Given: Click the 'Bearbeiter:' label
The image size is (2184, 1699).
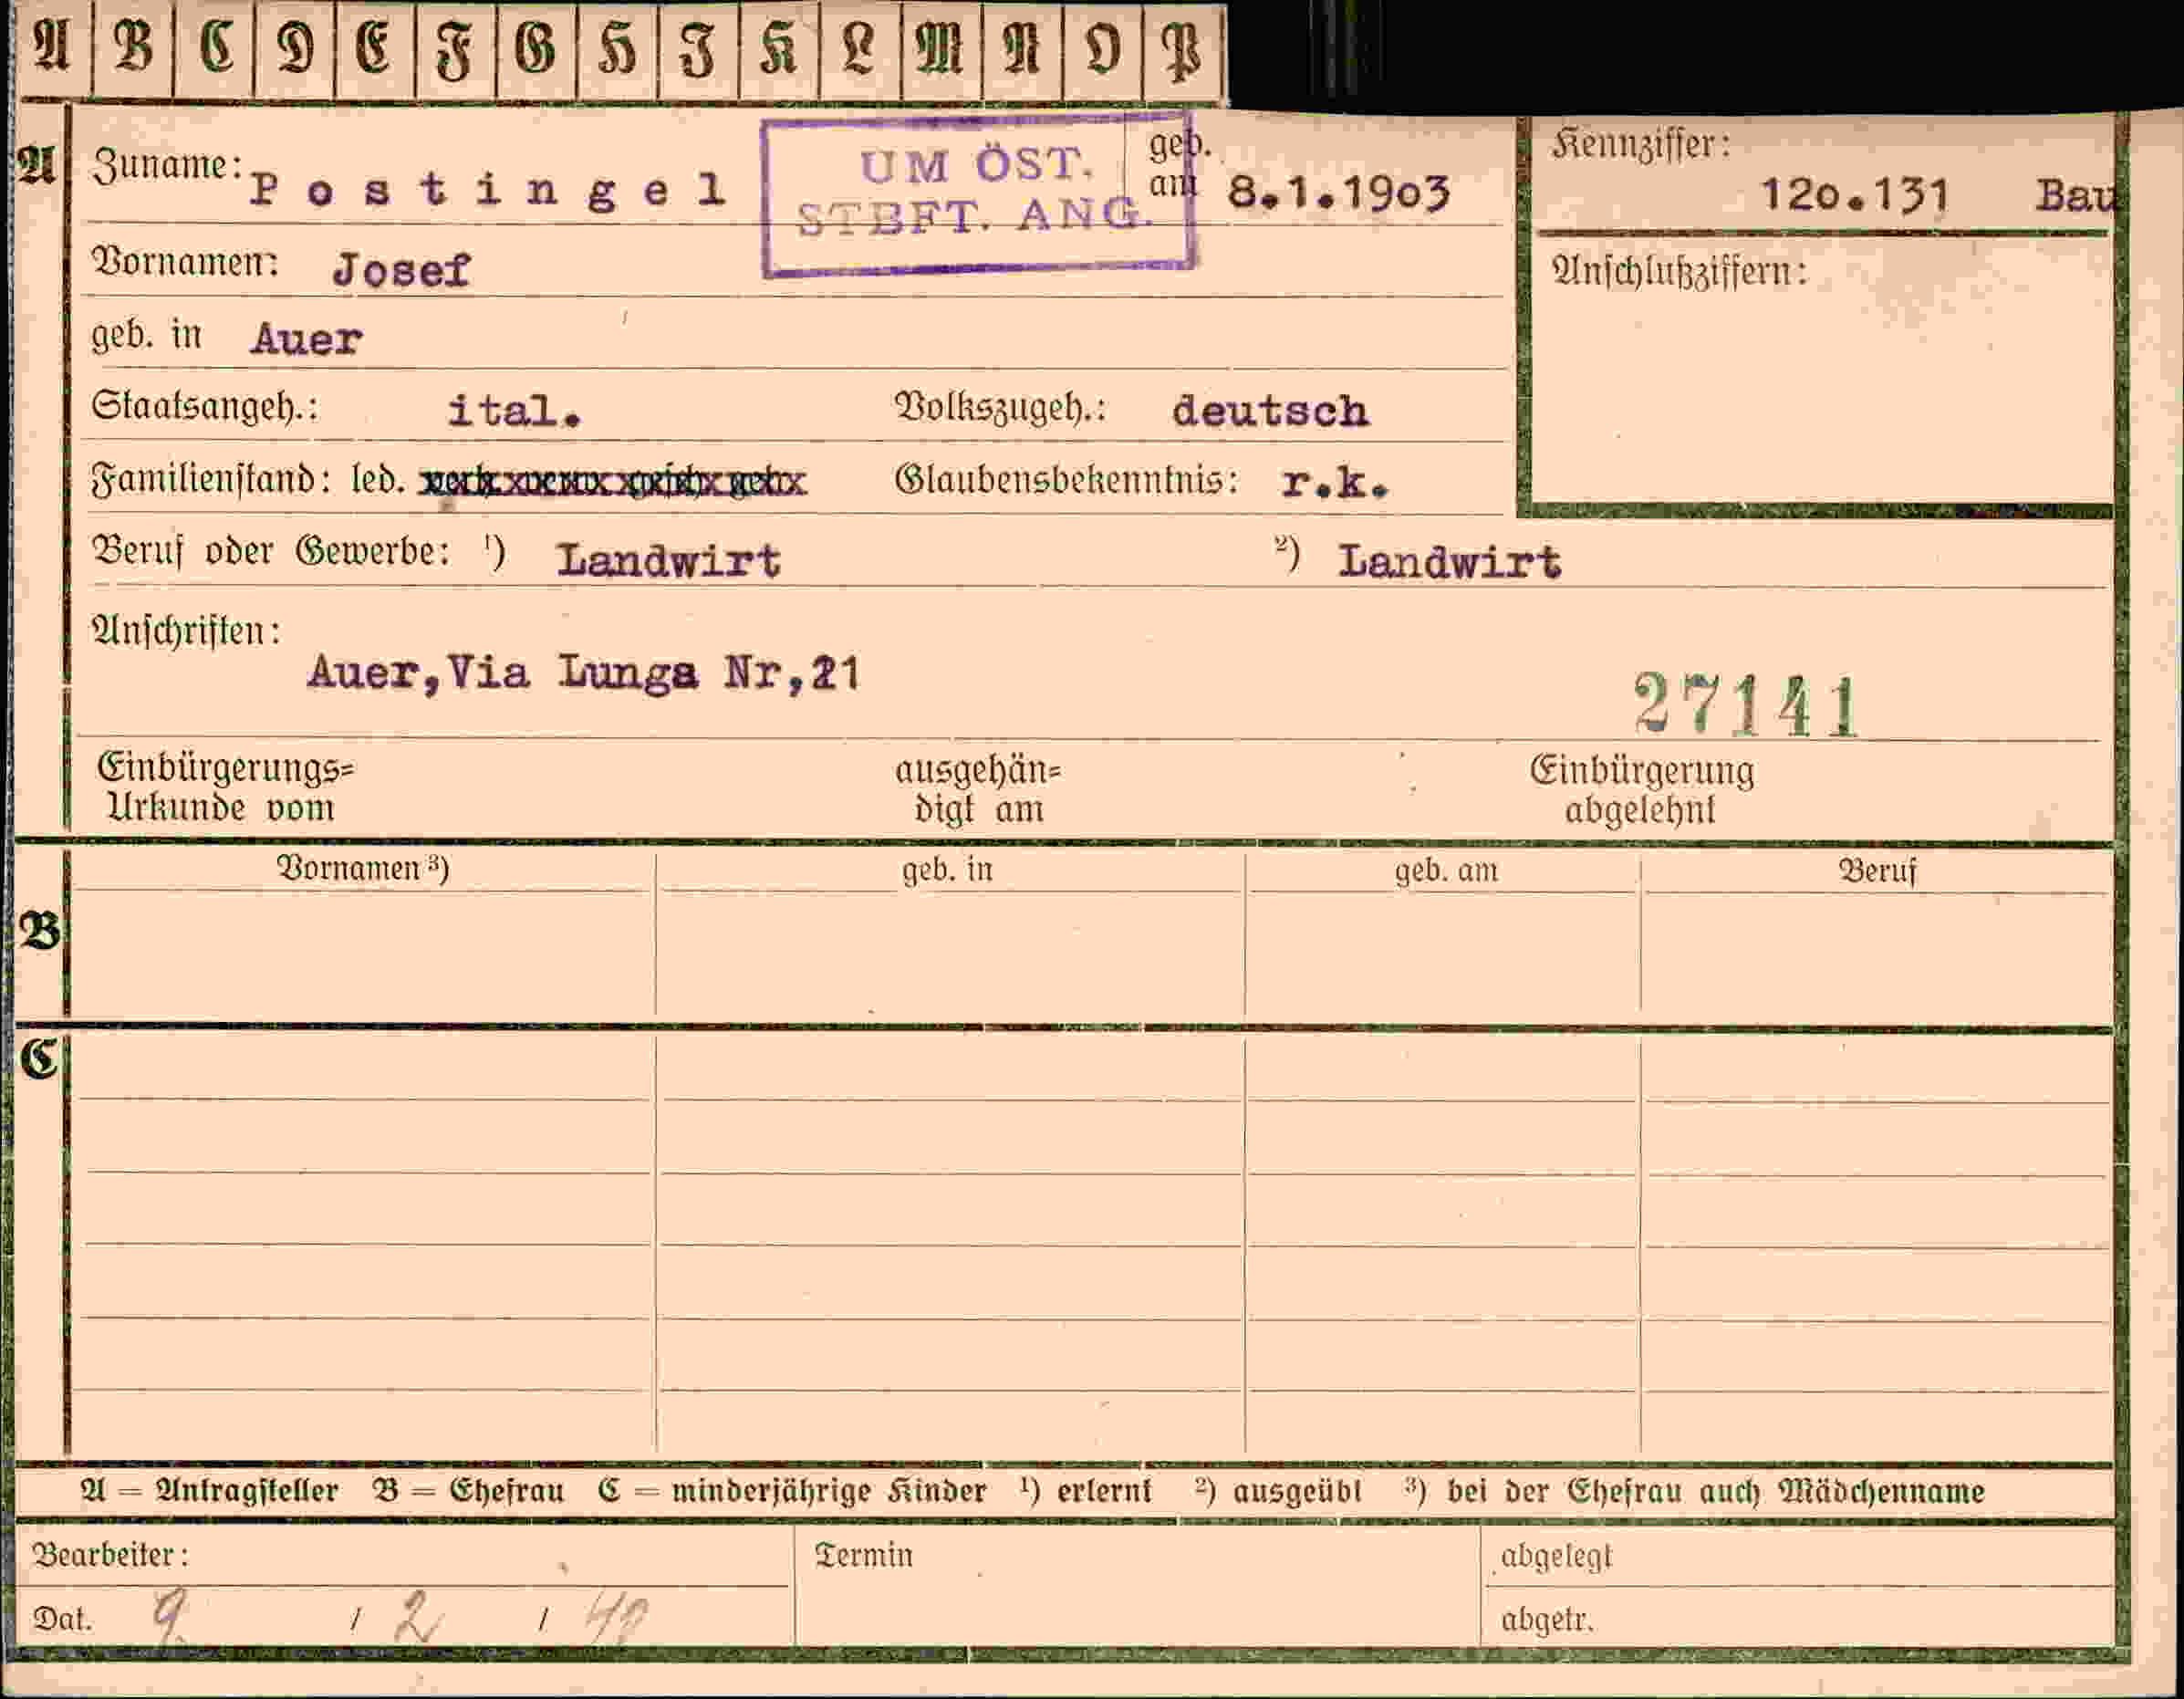Looking at the screenshot, I should point(110,1555).
